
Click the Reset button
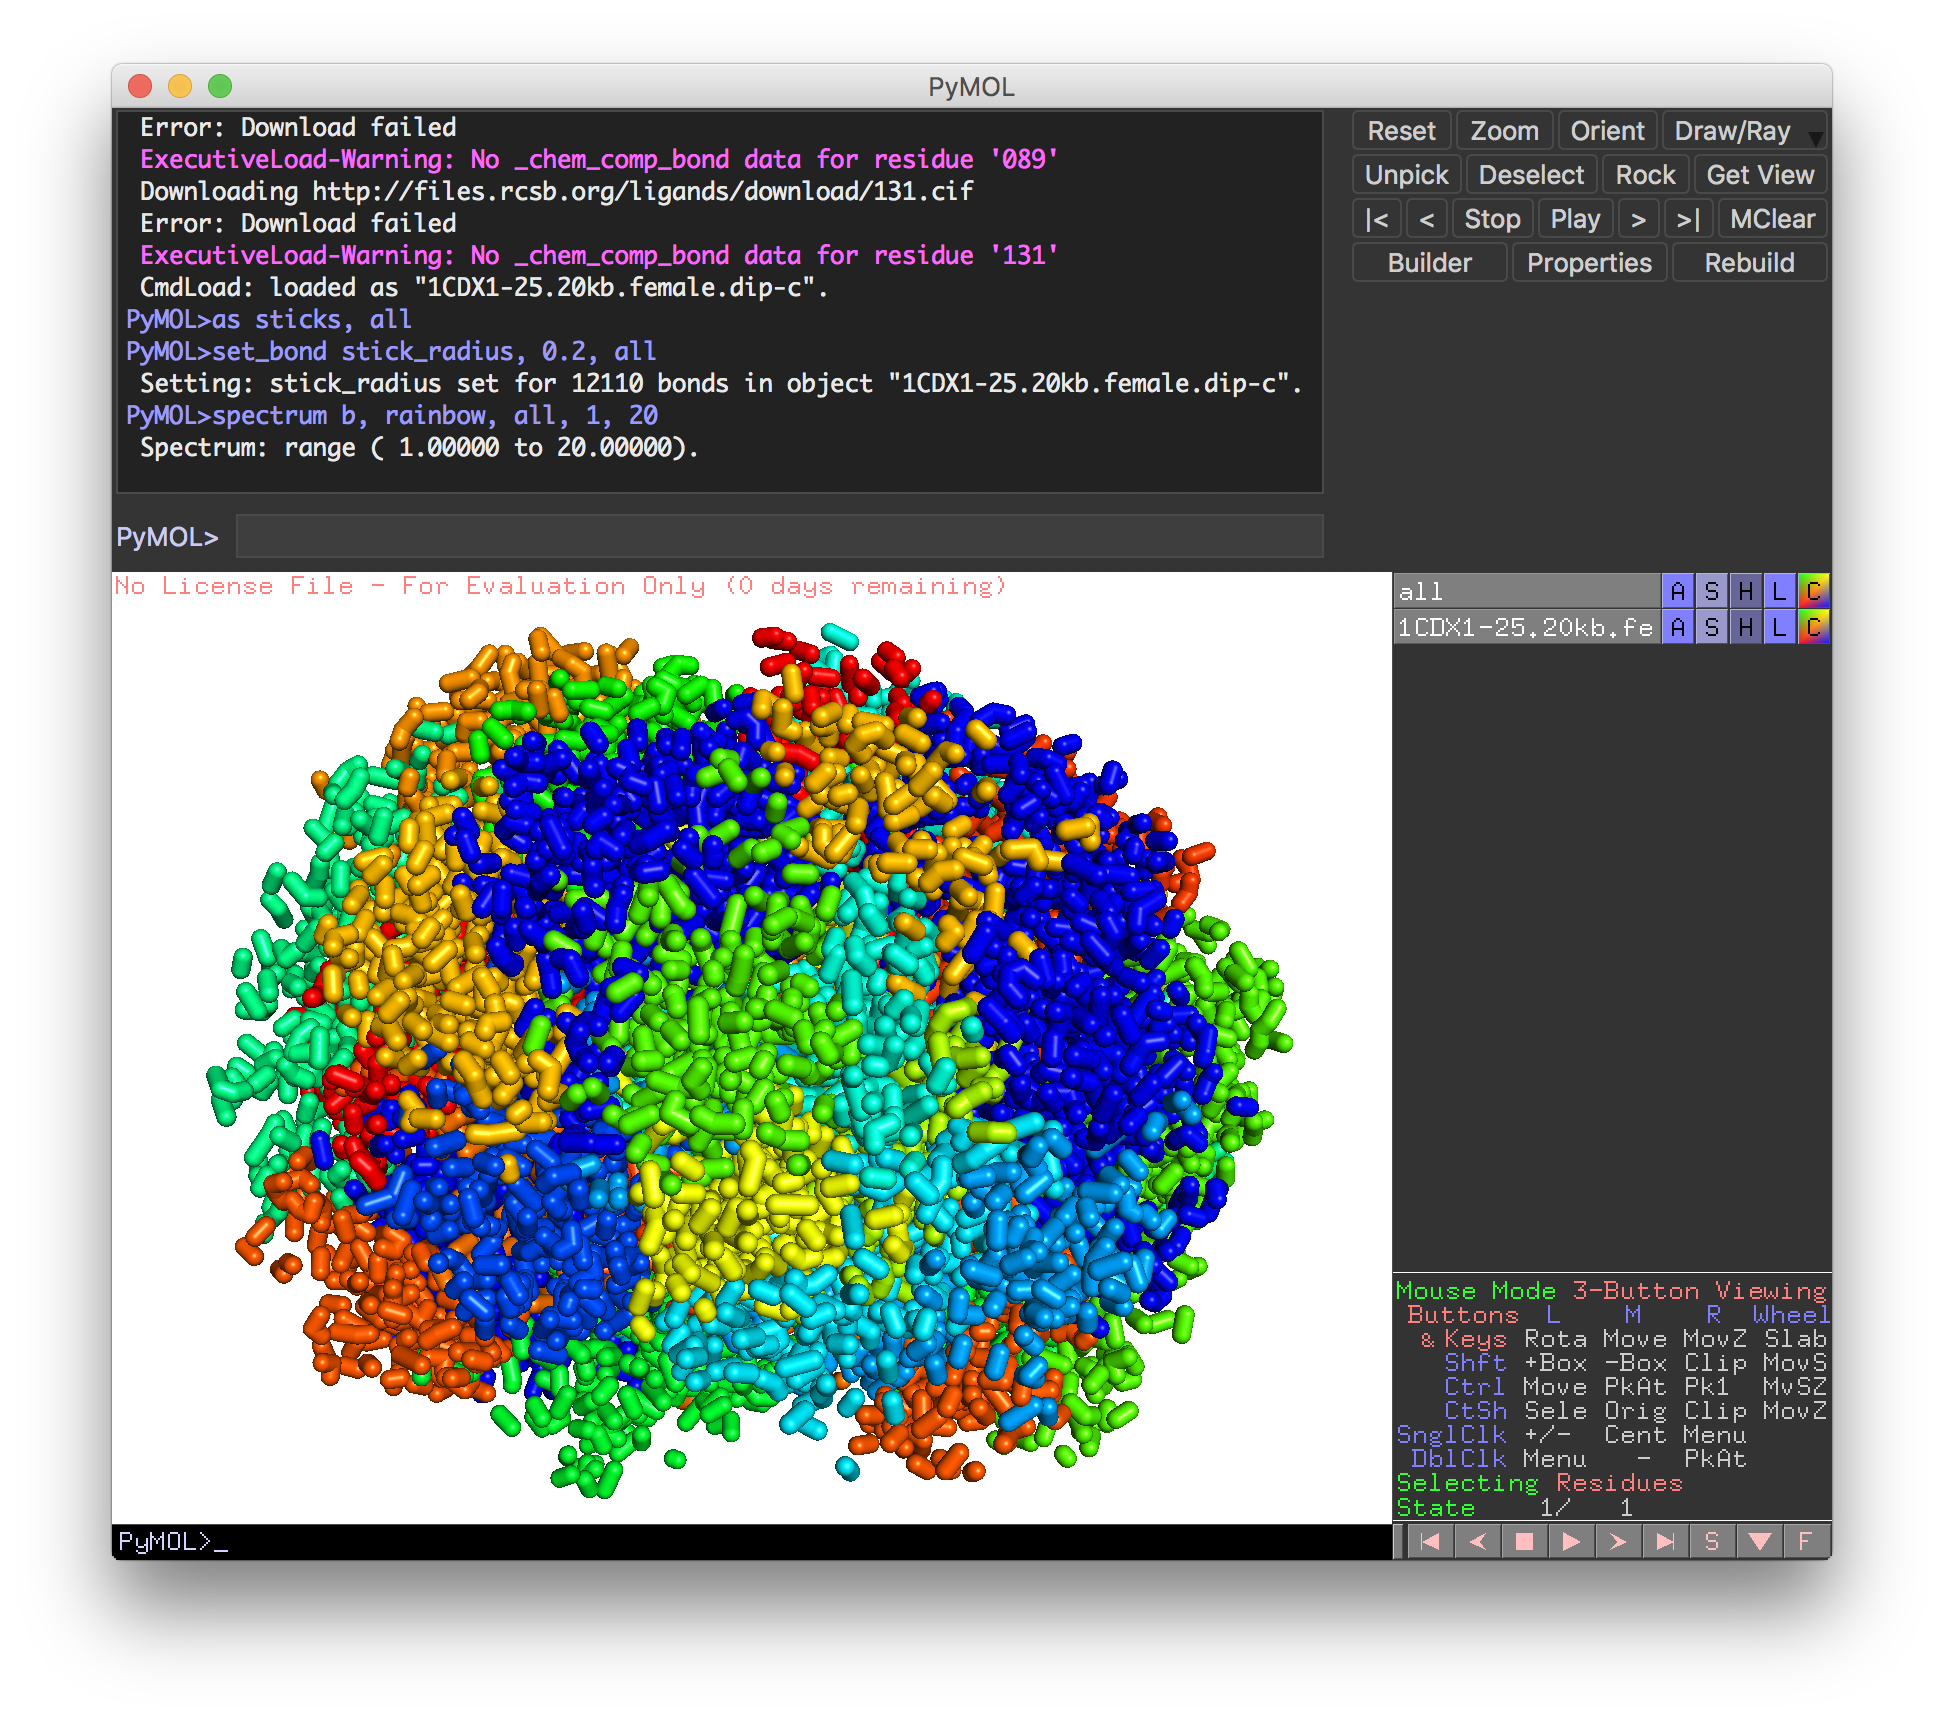[1400, 130]
